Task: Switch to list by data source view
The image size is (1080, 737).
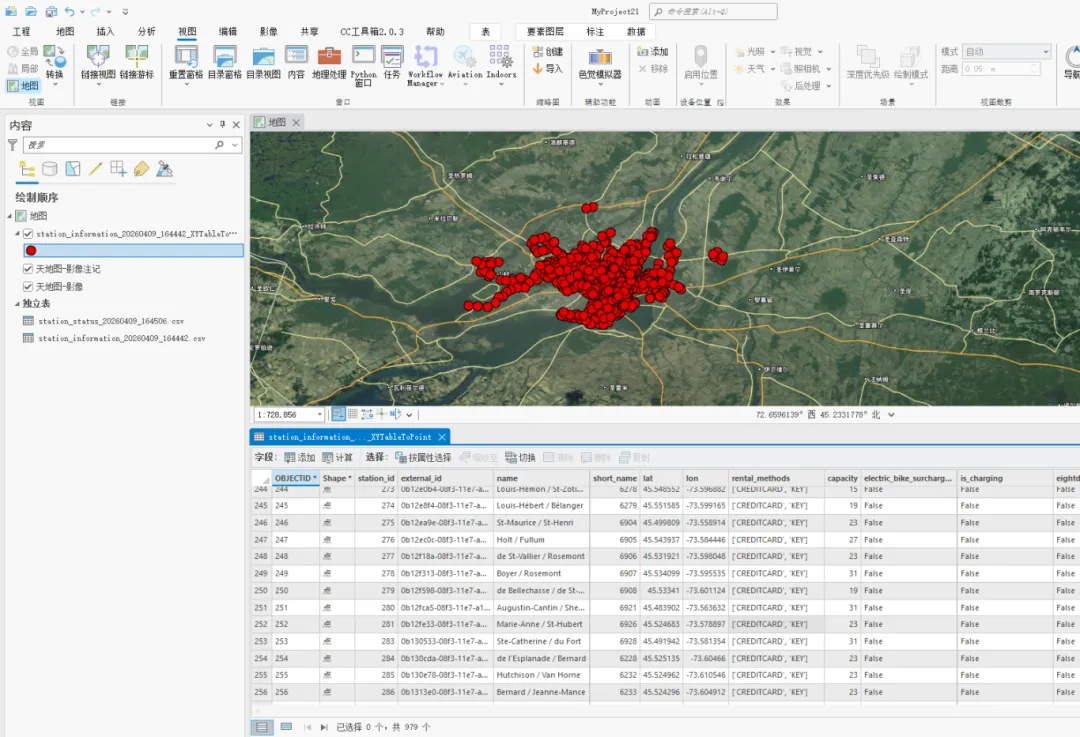Action: coord(50,169)
